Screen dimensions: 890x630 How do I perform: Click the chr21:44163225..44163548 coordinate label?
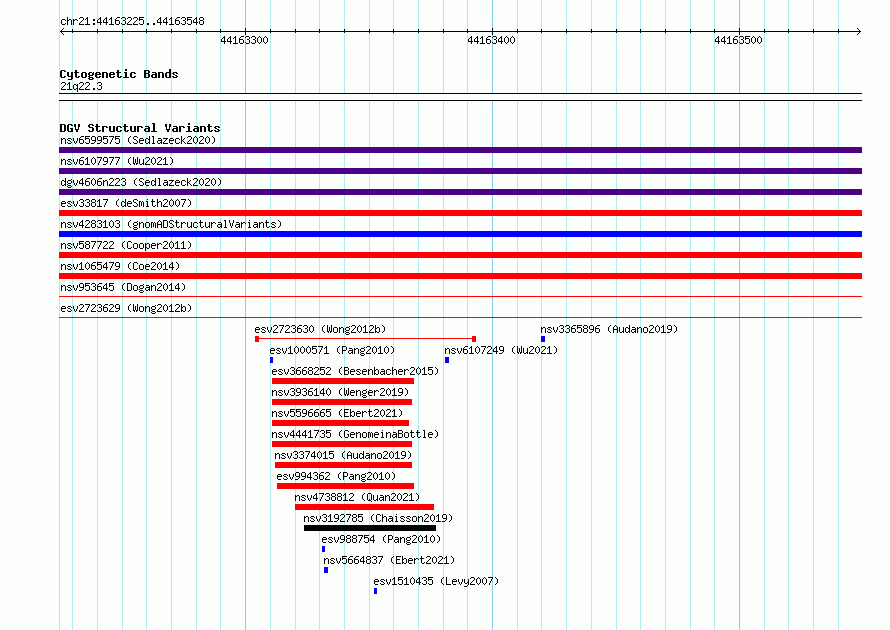[x=132, y=22]
